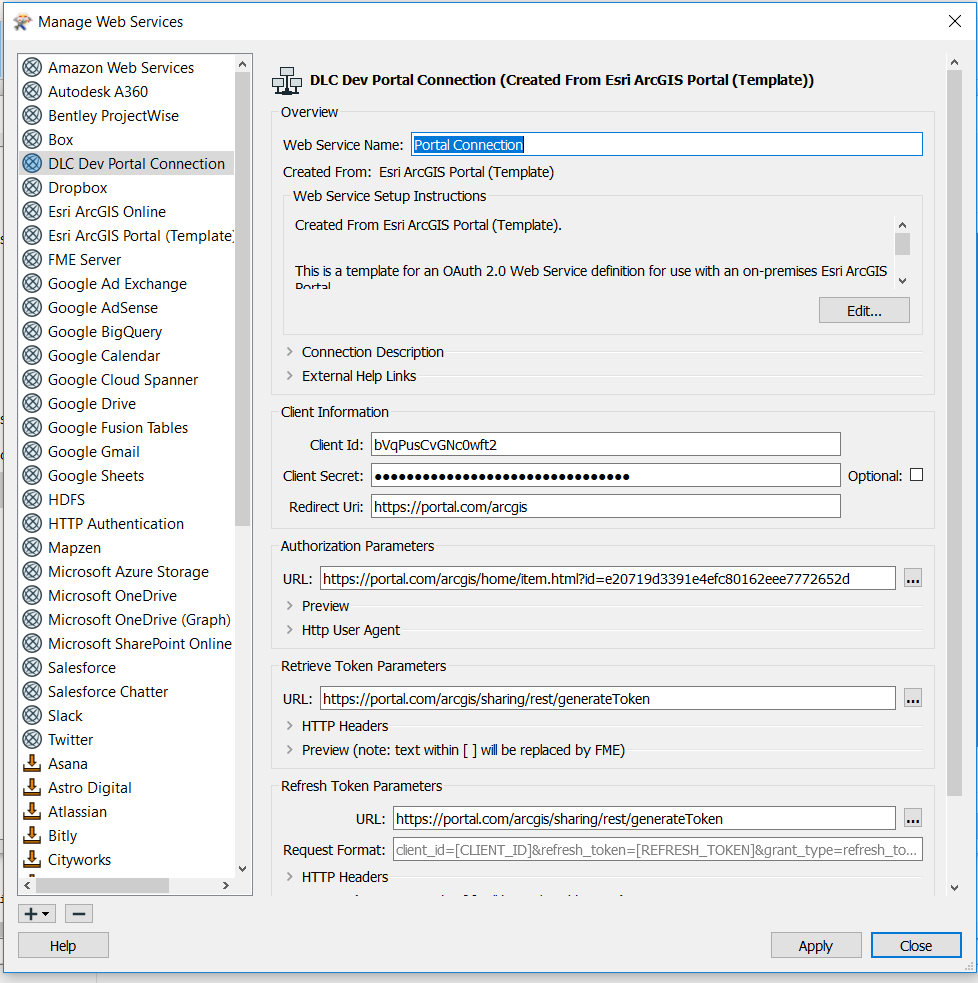The width and height of the screenshot is (978, 983).
Task: Select Salesforce Chatter entry
Action: tap(108, 691)
